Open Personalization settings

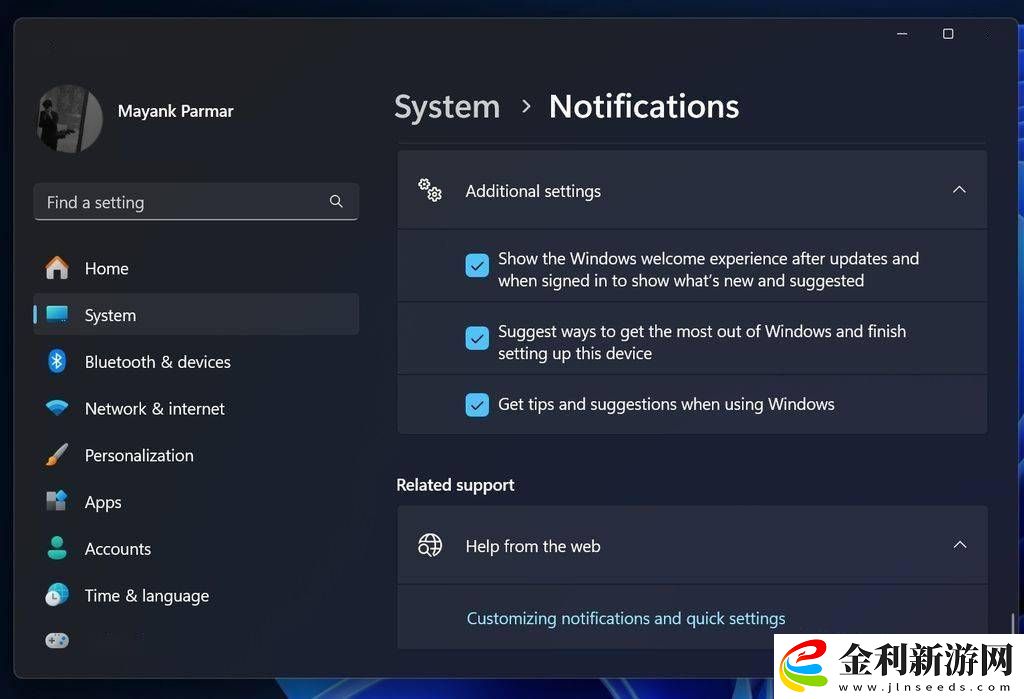tap(139, 455)
